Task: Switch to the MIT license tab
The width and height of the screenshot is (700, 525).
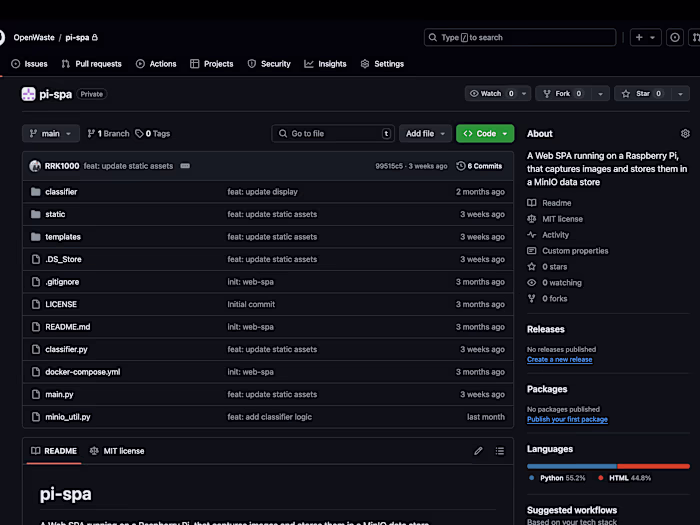Action: 117,451
